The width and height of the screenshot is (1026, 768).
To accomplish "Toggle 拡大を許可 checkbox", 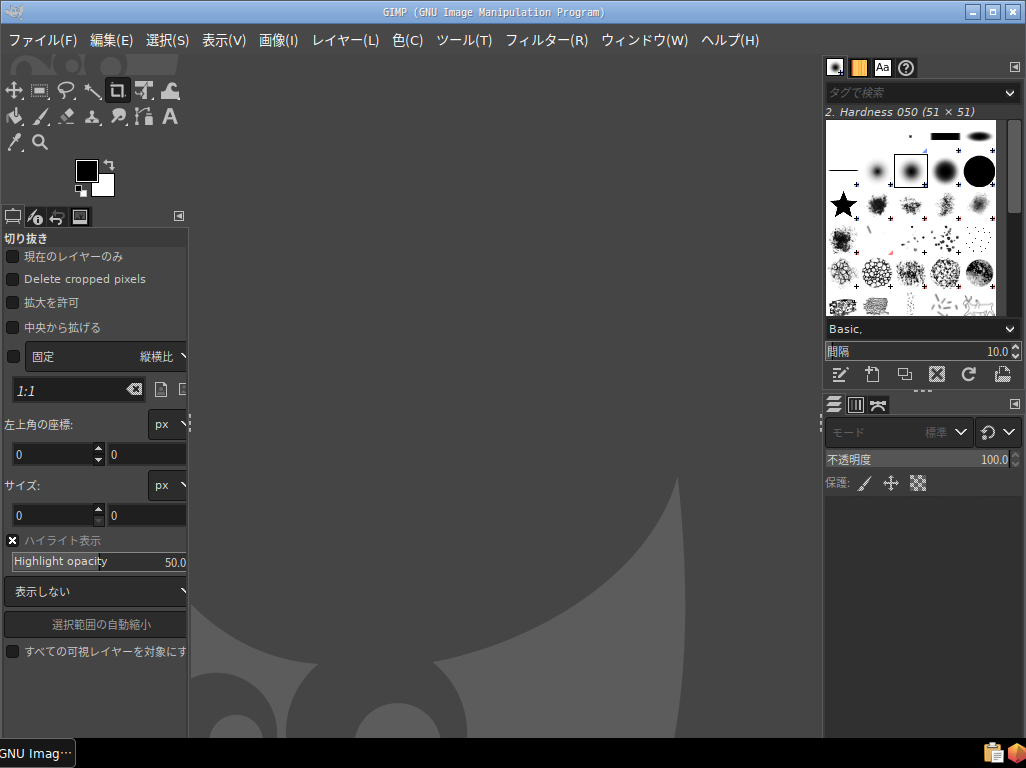I will [x=12, y=302].
